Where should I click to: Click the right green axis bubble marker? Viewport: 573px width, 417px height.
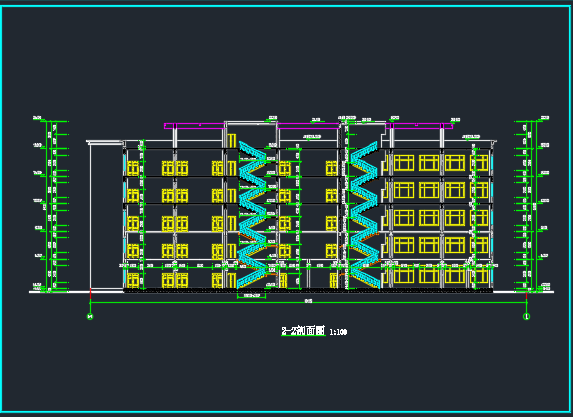click(526, 316)
